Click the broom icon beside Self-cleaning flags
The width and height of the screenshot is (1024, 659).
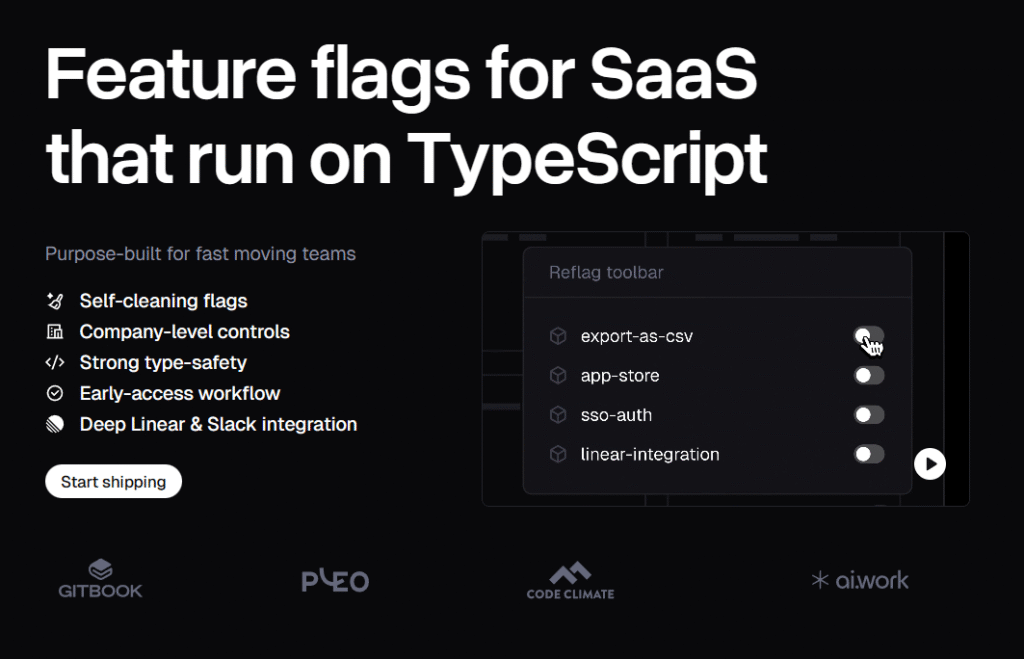point(55,301)
